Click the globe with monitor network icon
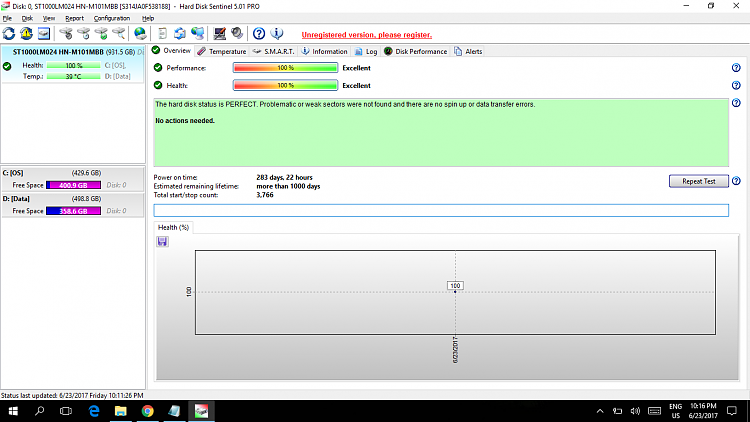This screenshot has height=422, width=750. [198, 33]
